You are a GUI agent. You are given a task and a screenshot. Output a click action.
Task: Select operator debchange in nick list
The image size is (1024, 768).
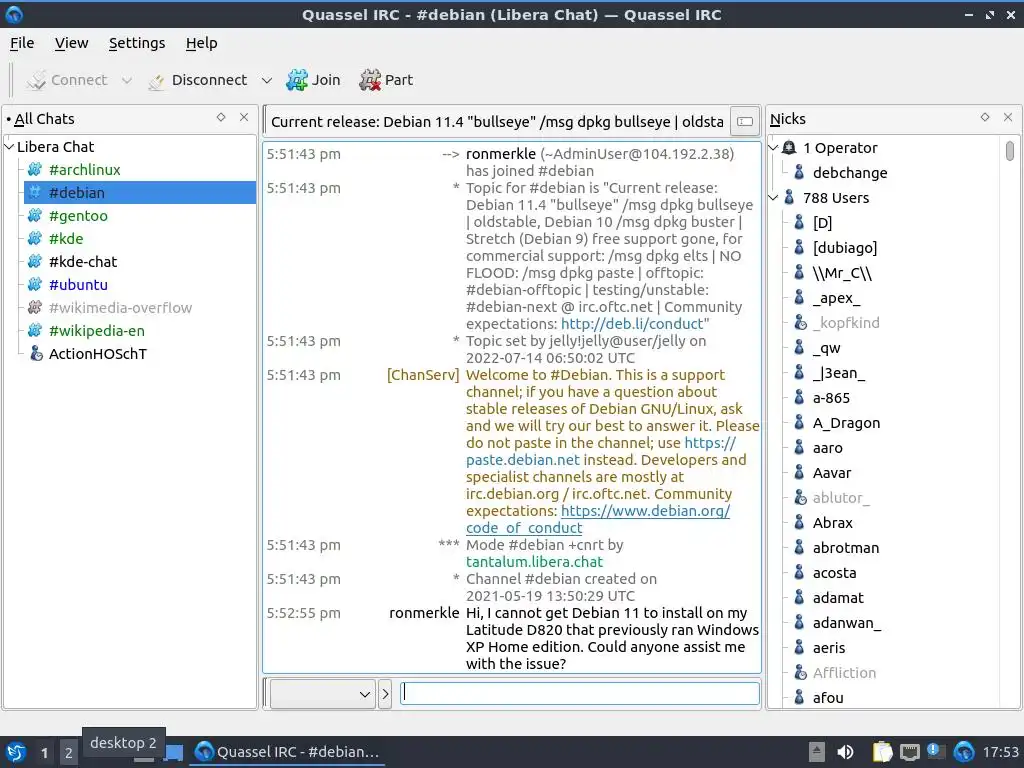click(x=850, y=173)
